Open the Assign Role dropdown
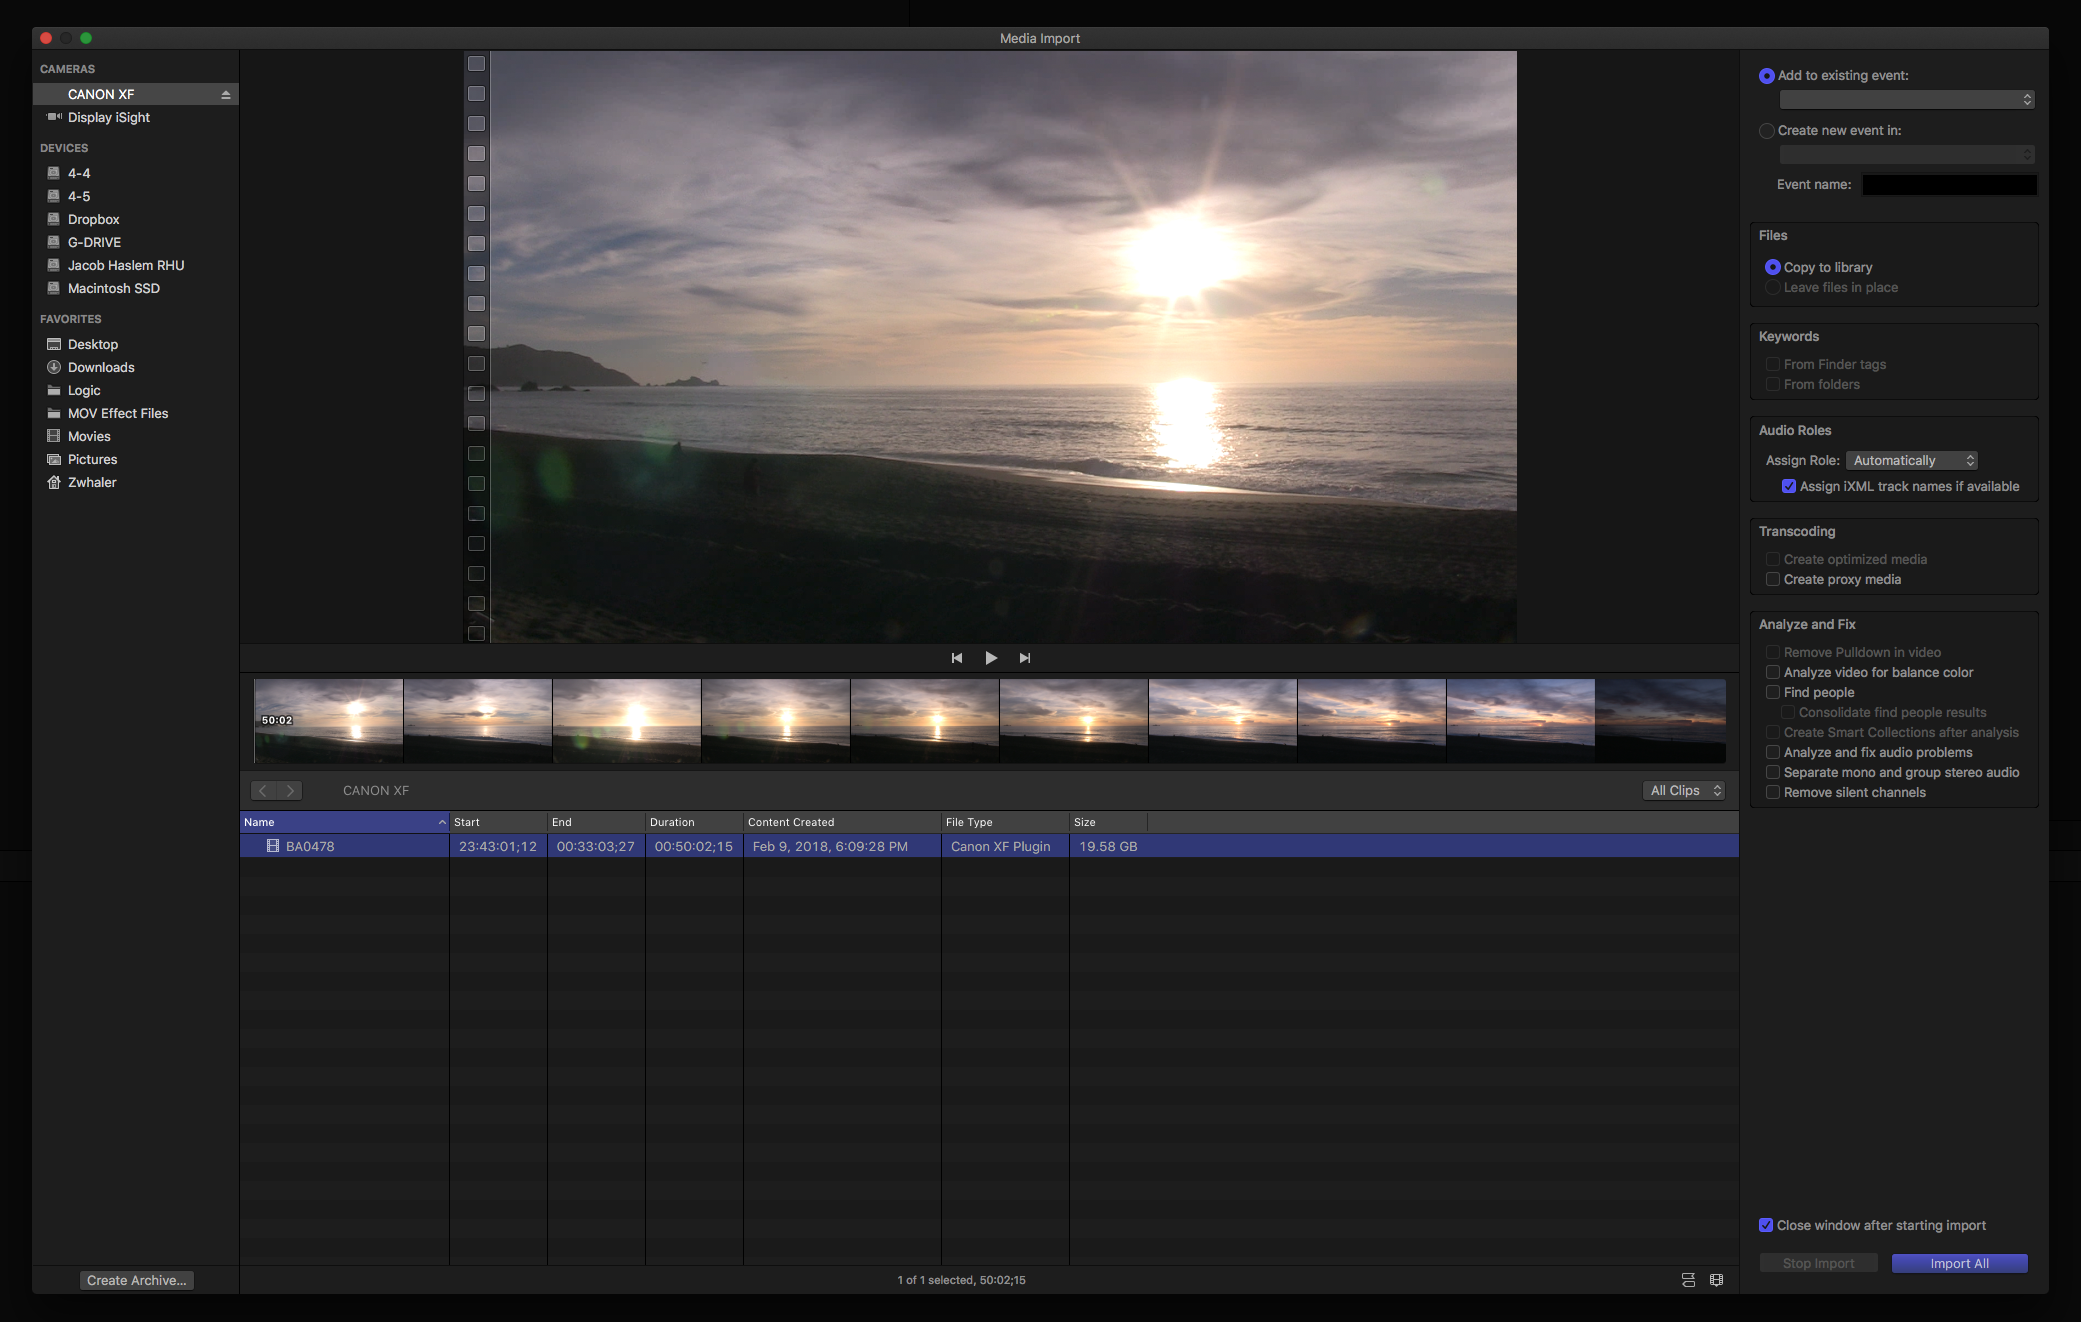 pyautogui.click(x=1911, y=461)
